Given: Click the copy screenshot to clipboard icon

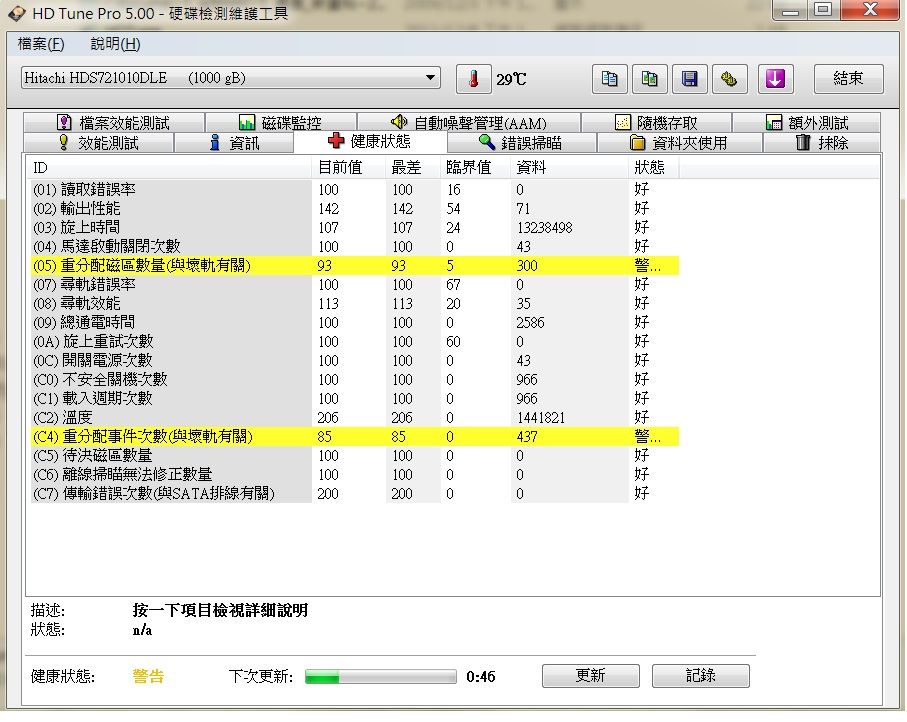Looking at the screenshot, I should pos(649,79).
